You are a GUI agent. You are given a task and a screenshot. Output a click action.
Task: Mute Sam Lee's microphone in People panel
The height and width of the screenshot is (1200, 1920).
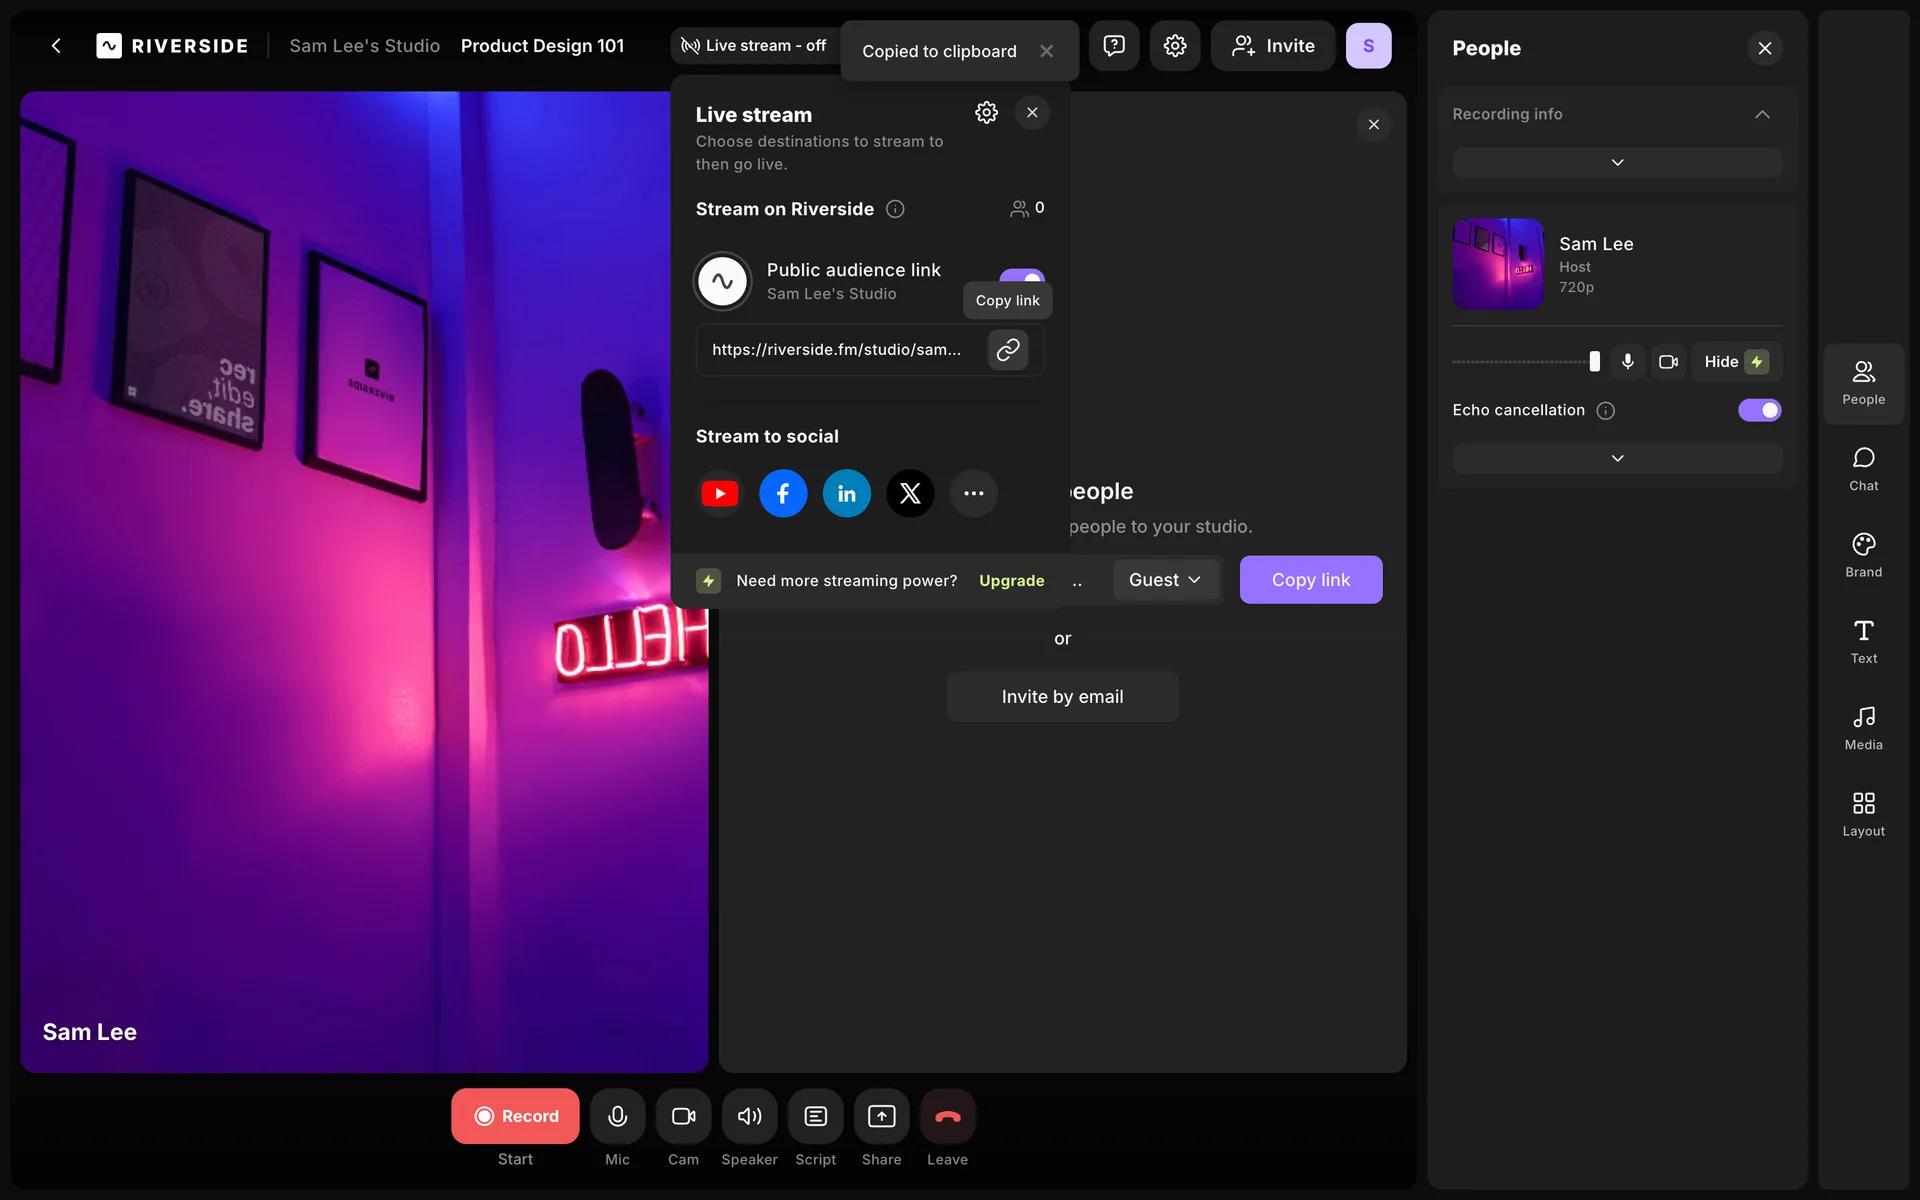click(x=1628, y=362)
